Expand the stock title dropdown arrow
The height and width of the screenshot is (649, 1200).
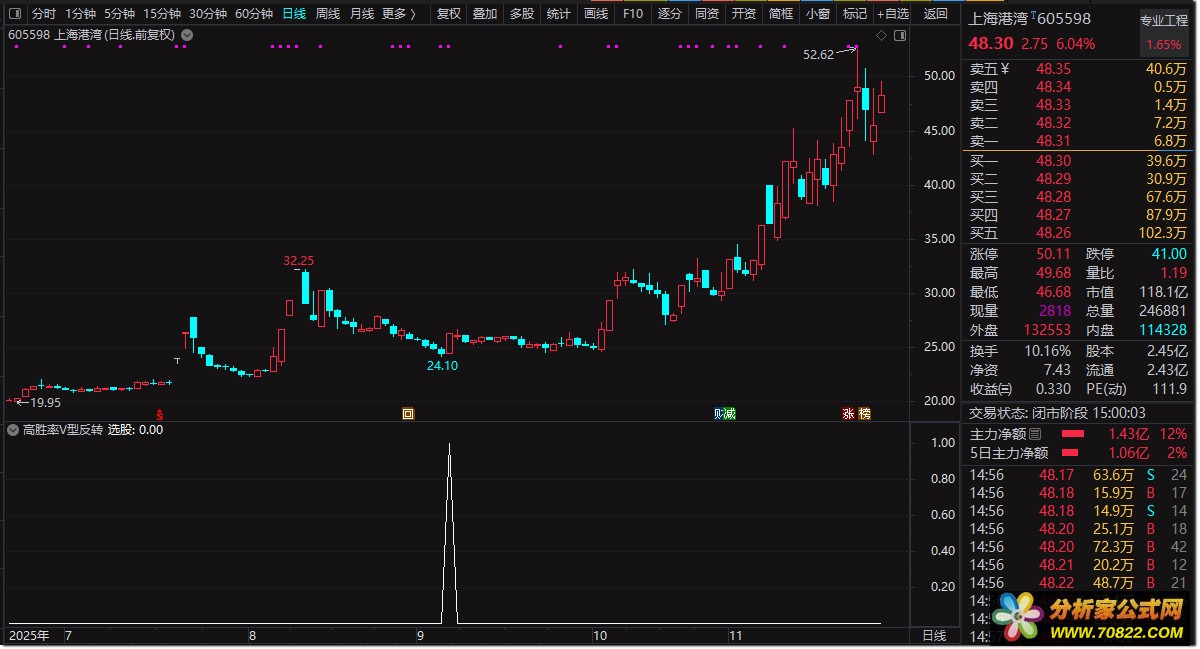pyautogui.click(x=187, y=35)
